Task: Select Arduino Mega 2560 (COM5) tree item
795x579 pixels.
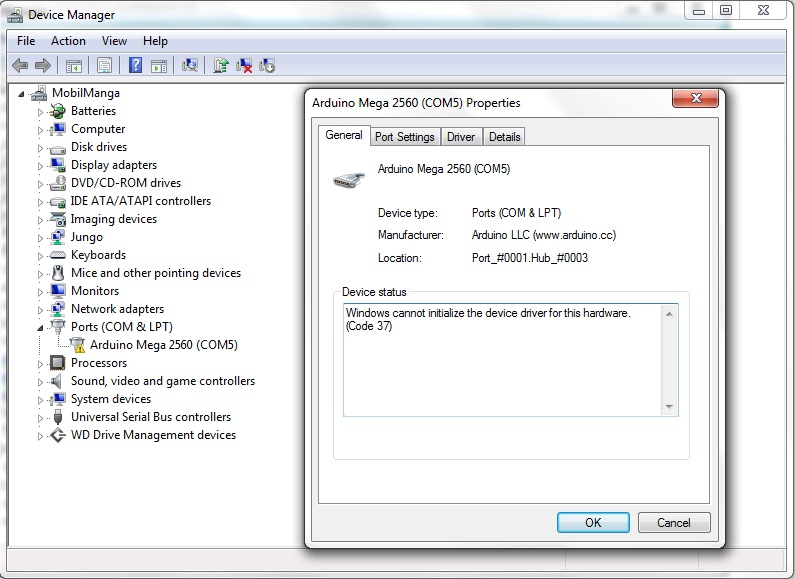Action: pyautogui.click(x=164, y=345)
